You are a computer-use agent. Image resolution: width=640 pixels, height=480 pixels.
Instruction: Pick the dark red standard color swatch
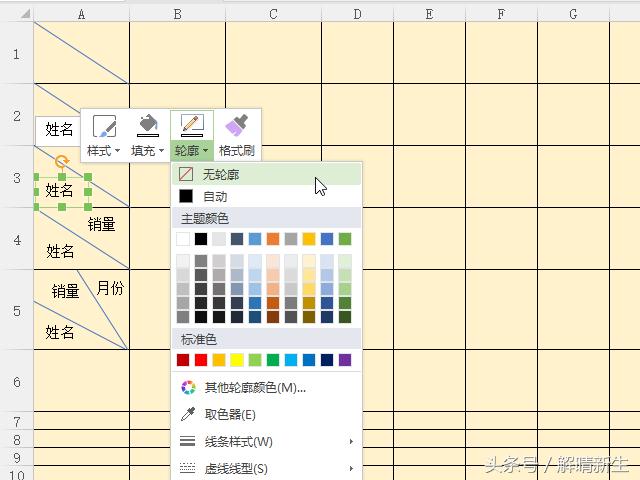click(183, 360)
